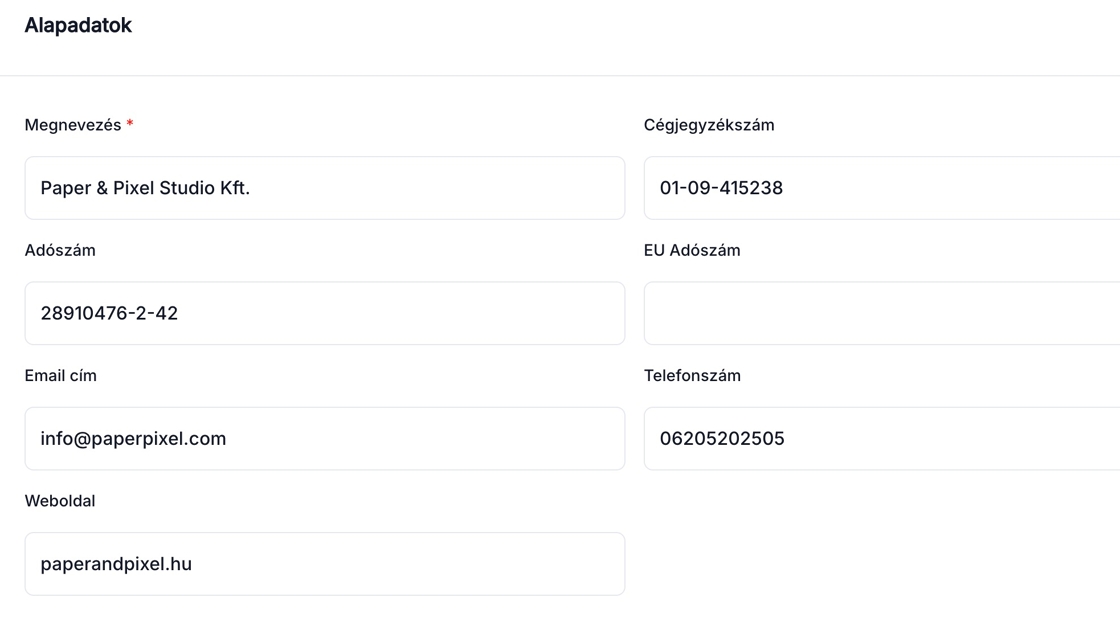The height and width of the screenshot is (626, 1120).
Task: Click the Weboldal label text
Action: (x=60, y=501)
